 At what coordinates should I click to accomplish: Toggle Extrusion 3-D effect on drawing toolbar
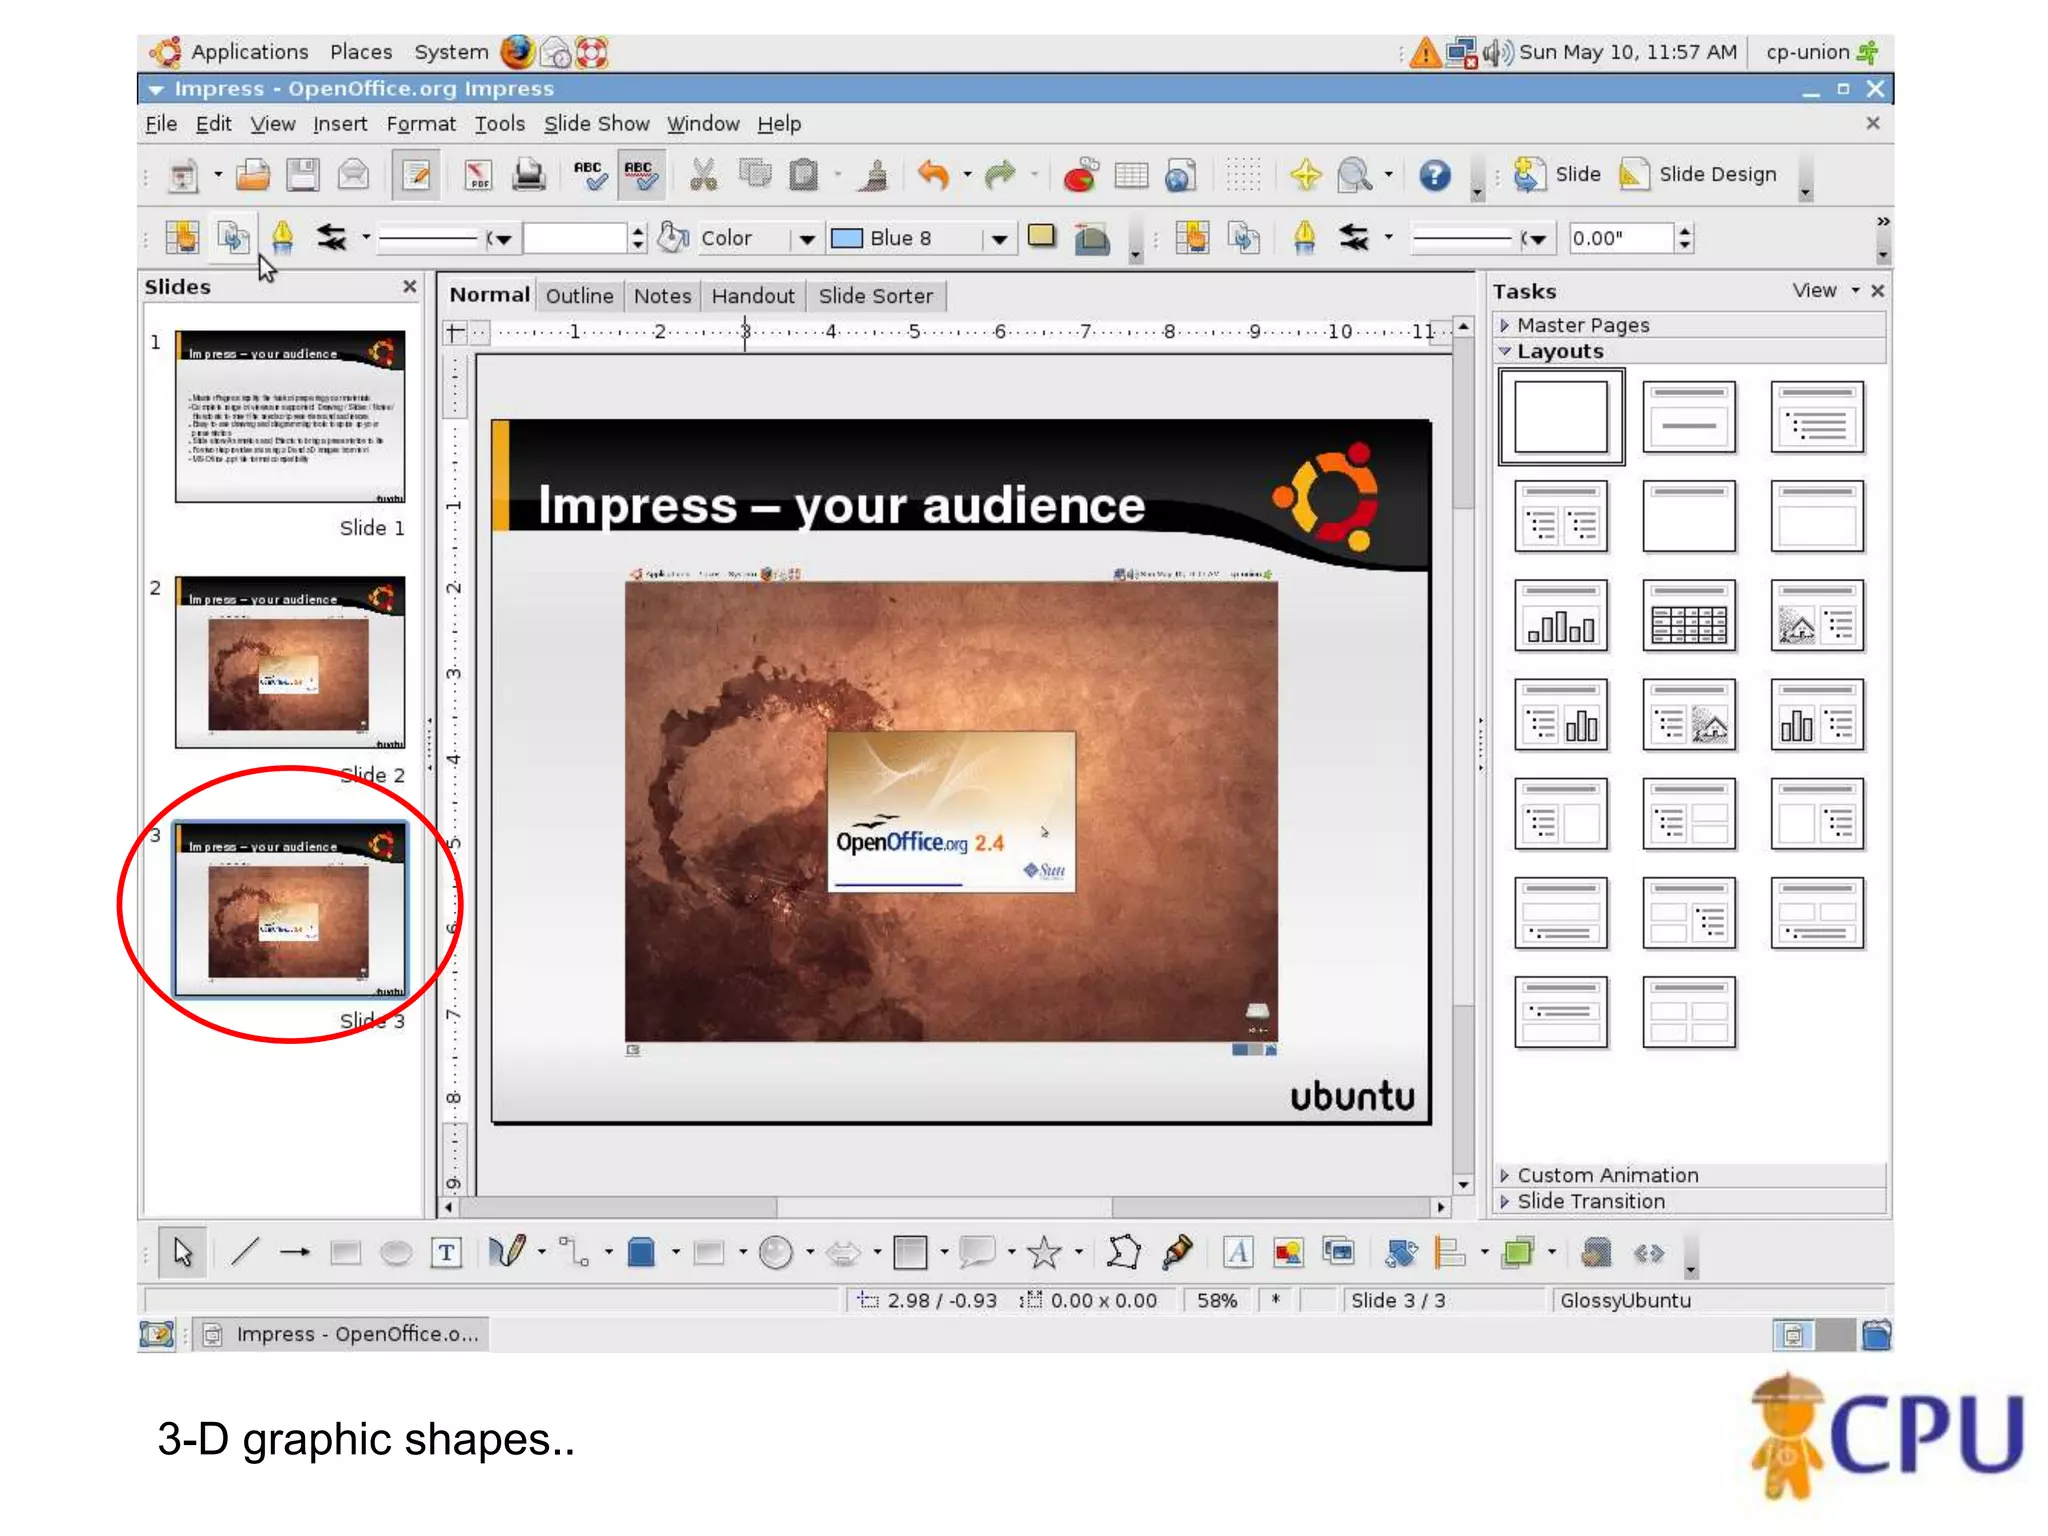tap(1597, 1252)
